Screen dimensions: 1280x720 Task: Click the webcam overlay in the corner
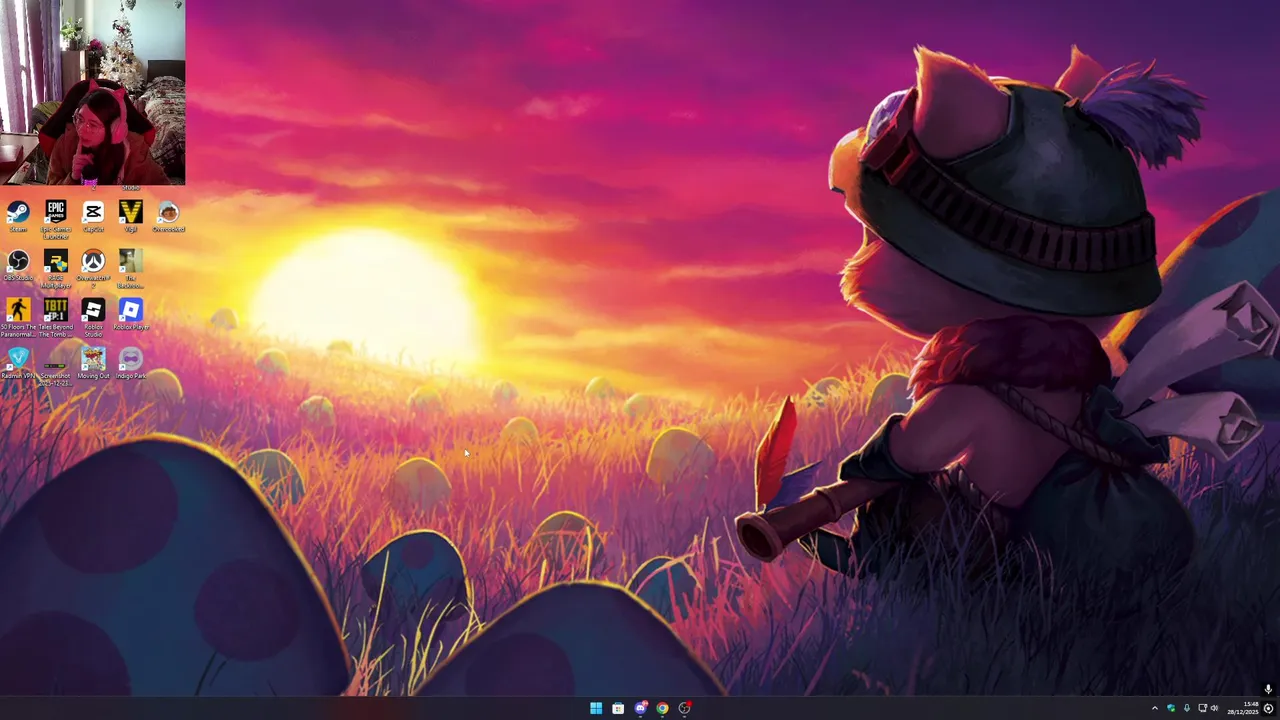pyautogui.click(x=93, y=93)
